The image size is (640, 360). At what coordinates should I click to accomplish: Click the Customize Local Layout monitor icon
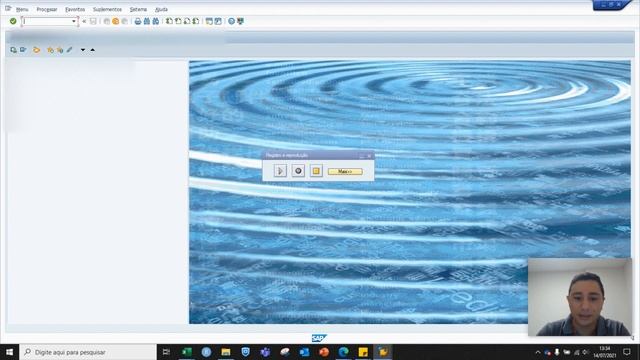click(240, 21)
